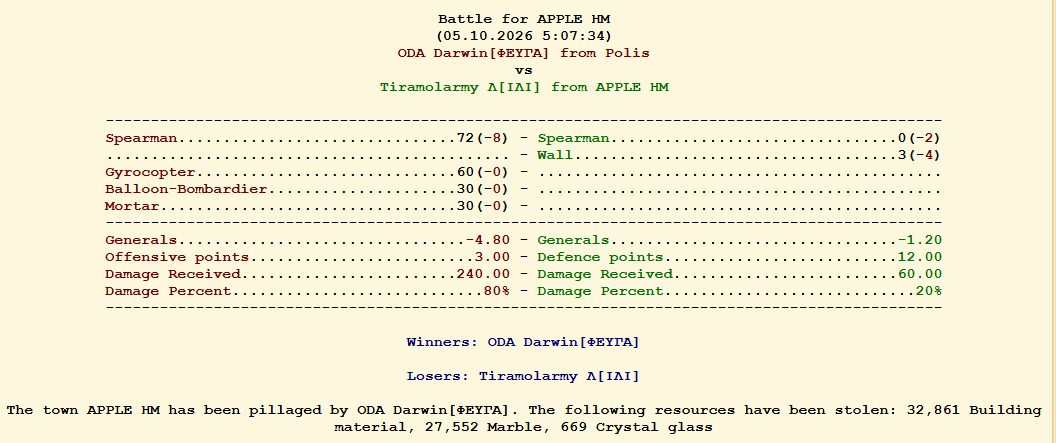Image resolution: width=1056 pixels, height=443 pixels.
Task: Click the Offensive points 3.00 line
Action: coord(307,257)
